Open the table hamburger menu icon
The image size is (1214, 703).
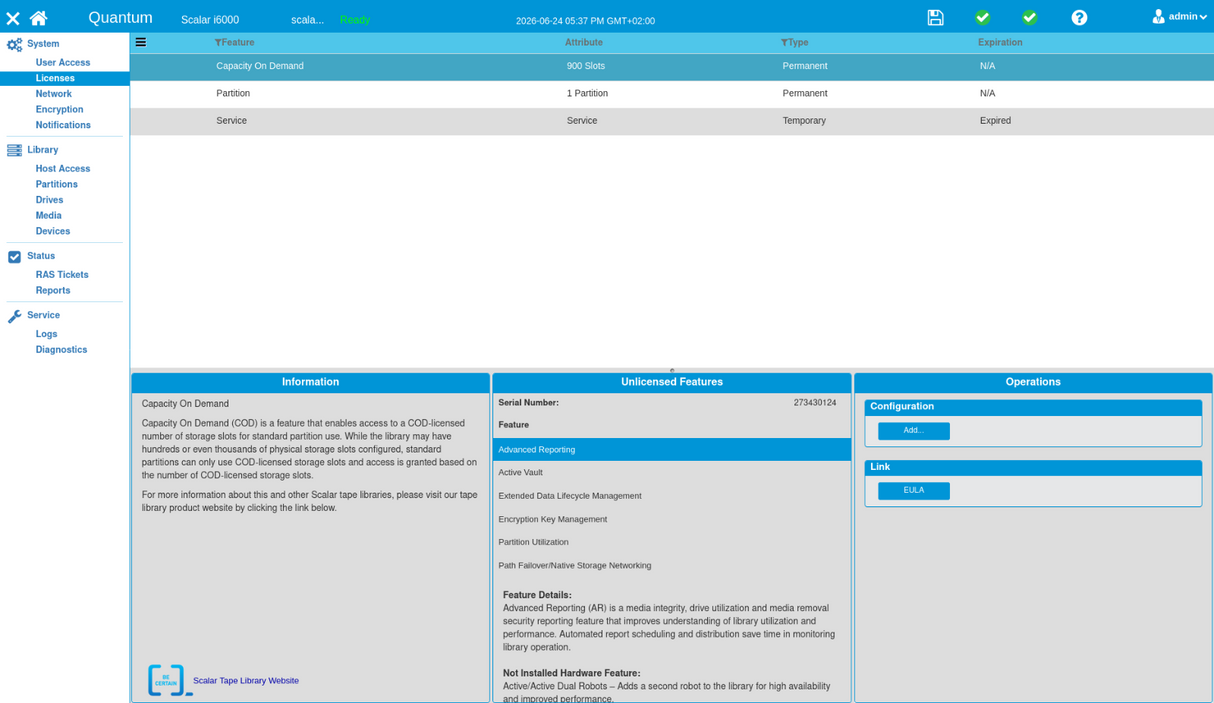click(x=141, y=42)
